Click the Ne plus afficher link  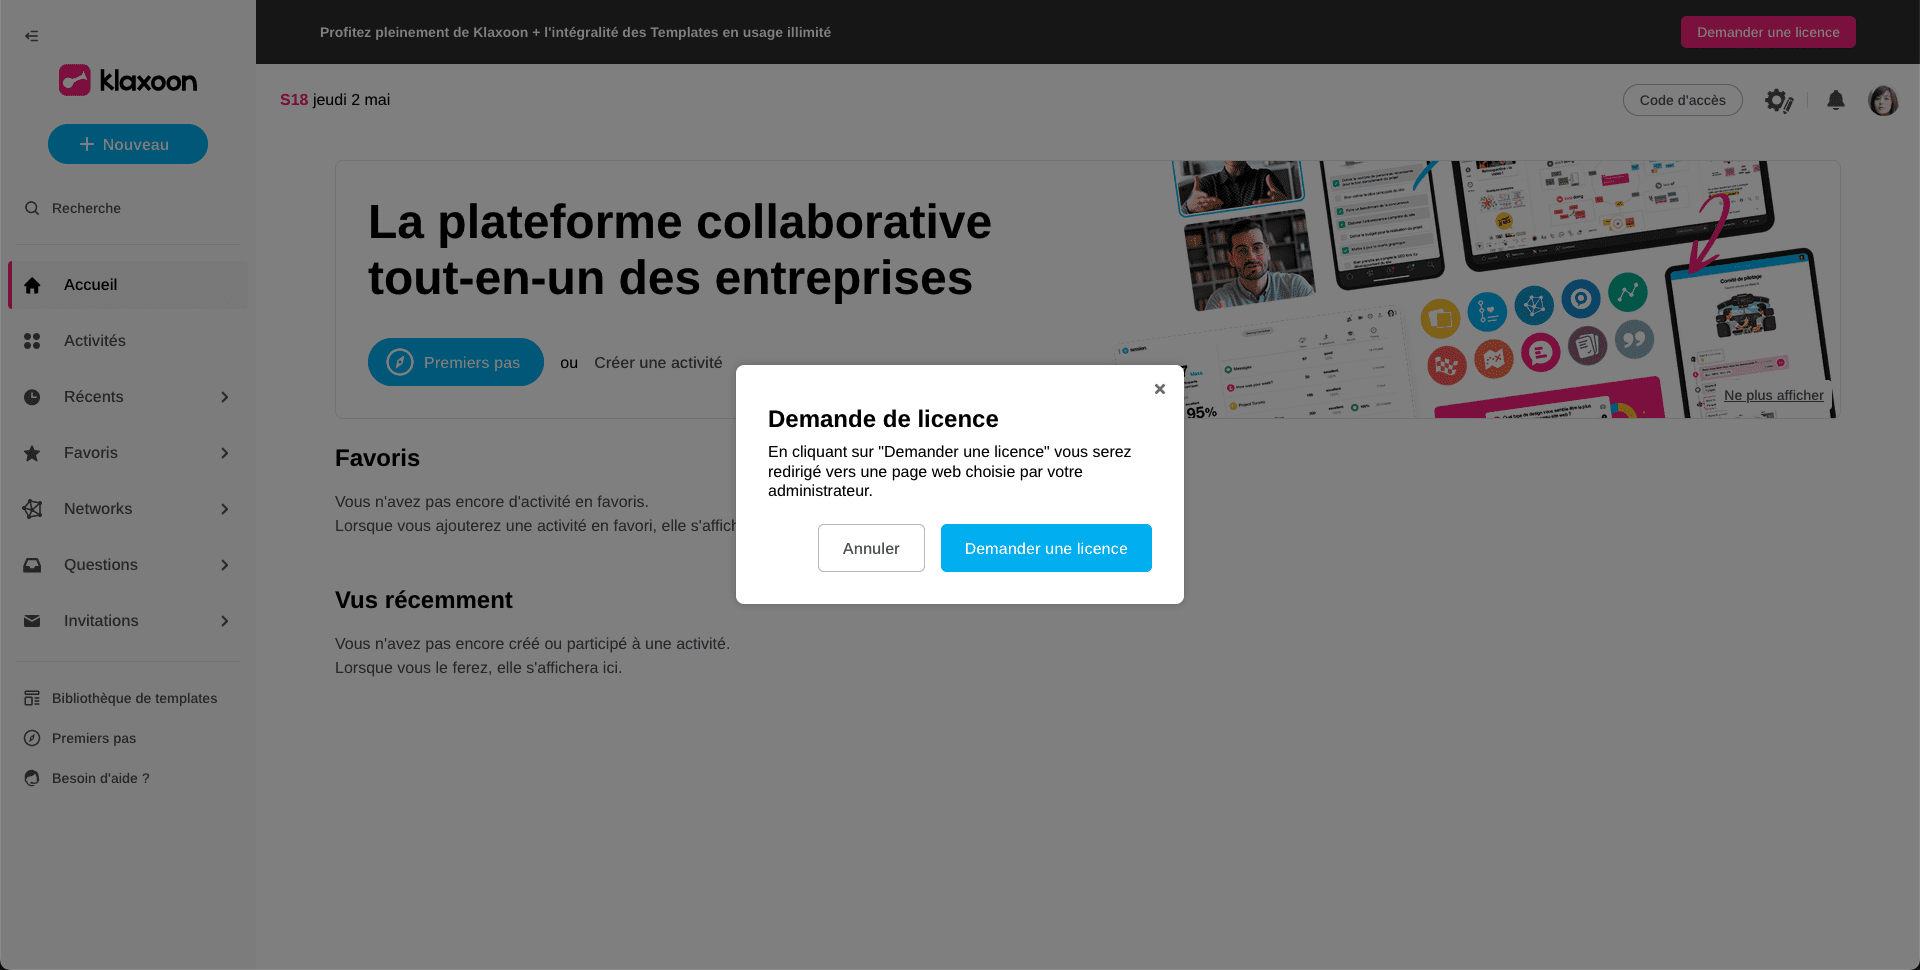1773,395
